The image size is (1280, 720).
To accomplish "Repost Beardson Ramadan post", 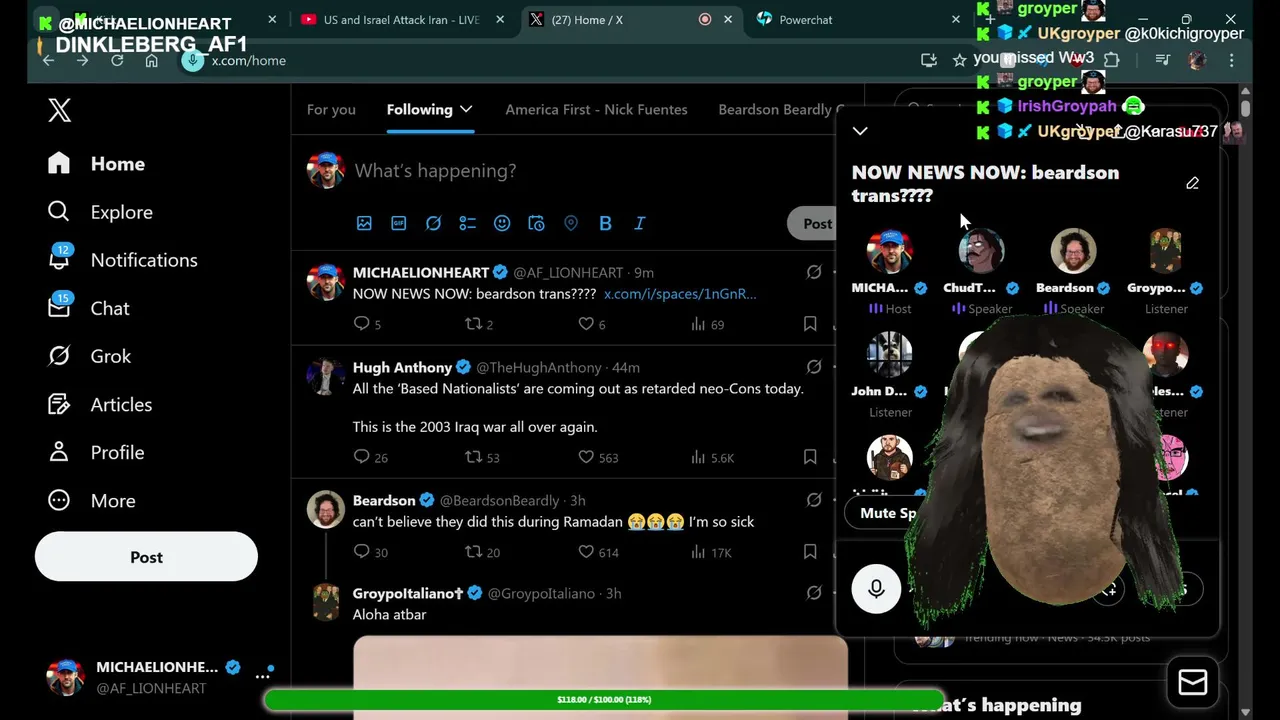I will 482,552.
